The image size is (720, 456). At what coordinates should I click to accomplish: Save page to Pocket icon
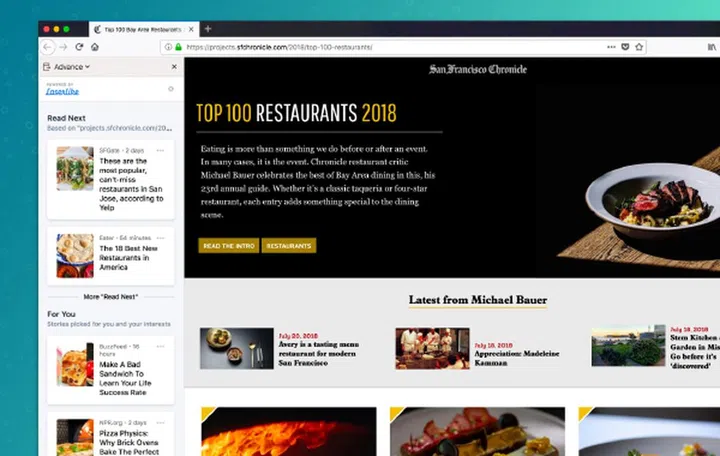click(625, 47)
